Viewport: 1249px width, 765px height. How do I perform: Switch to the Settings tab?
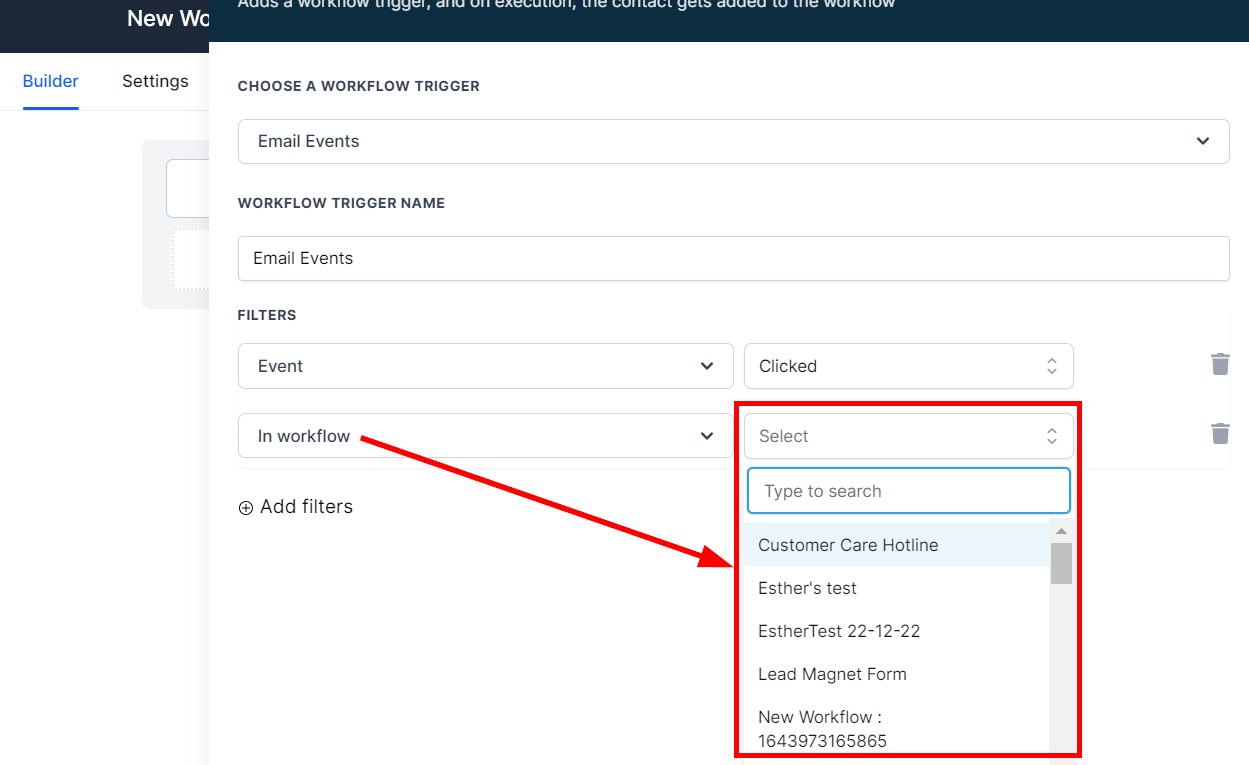155,81
